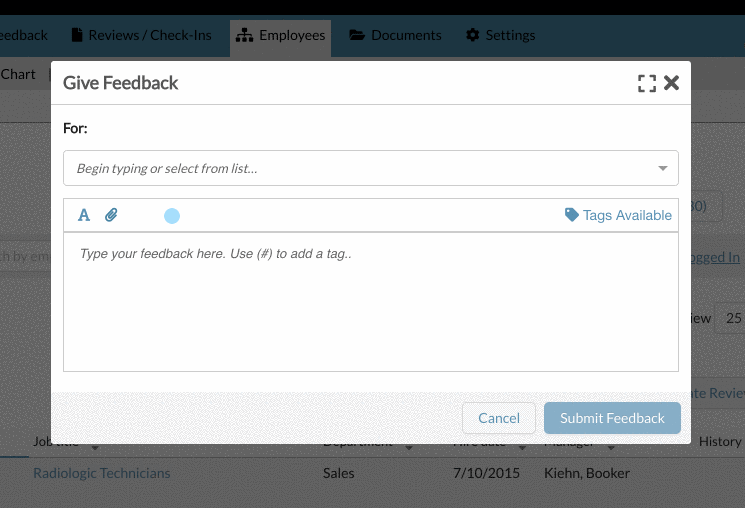Open the Reviews / Check-Ins tab
The image size is (745, 508).
[141, 36]
